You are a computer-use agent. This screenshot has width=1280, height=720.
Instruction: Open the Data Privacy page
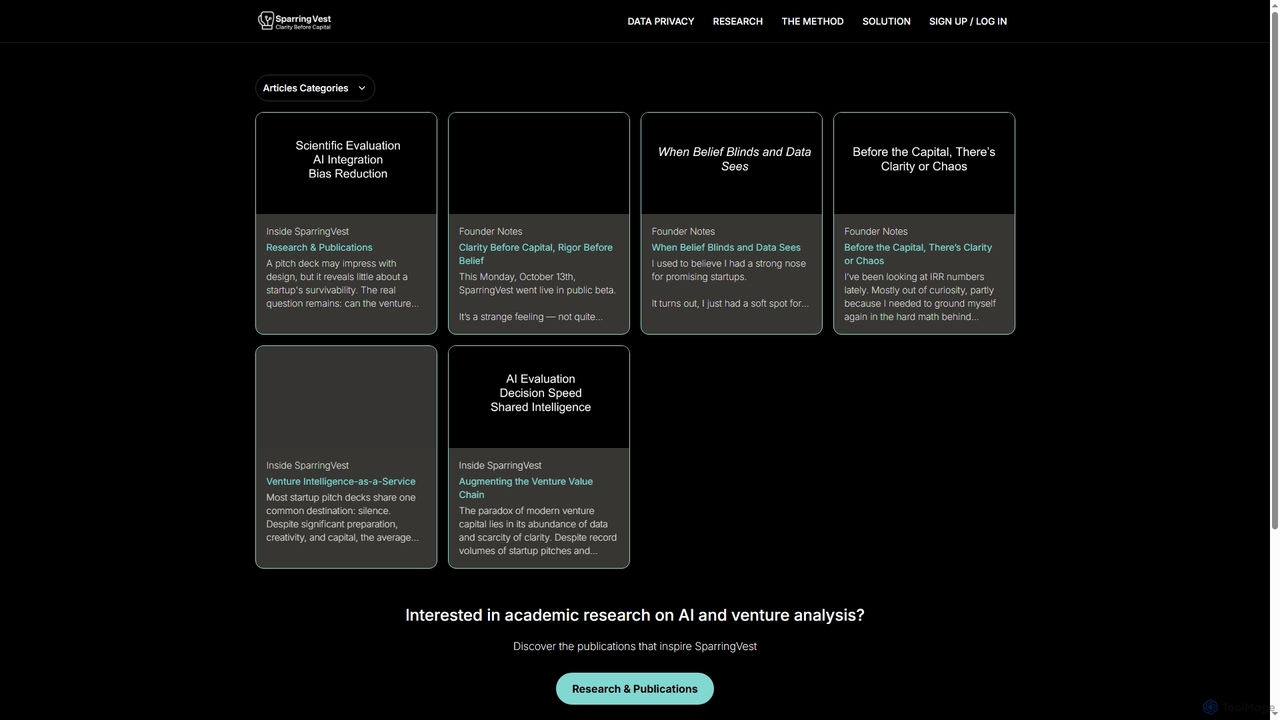661,21
